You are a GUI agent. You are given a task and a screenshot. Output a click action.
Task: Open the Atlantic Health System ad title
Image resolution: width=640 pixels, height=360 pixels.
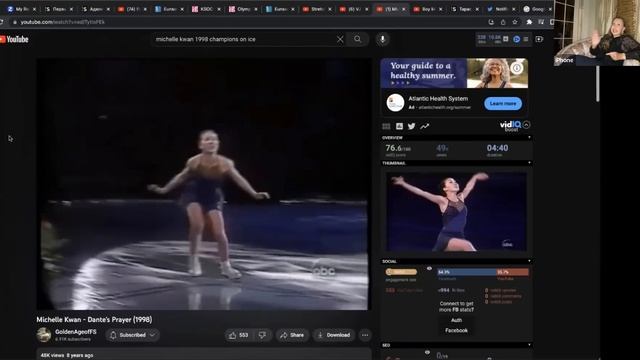(x=438, y=98)
